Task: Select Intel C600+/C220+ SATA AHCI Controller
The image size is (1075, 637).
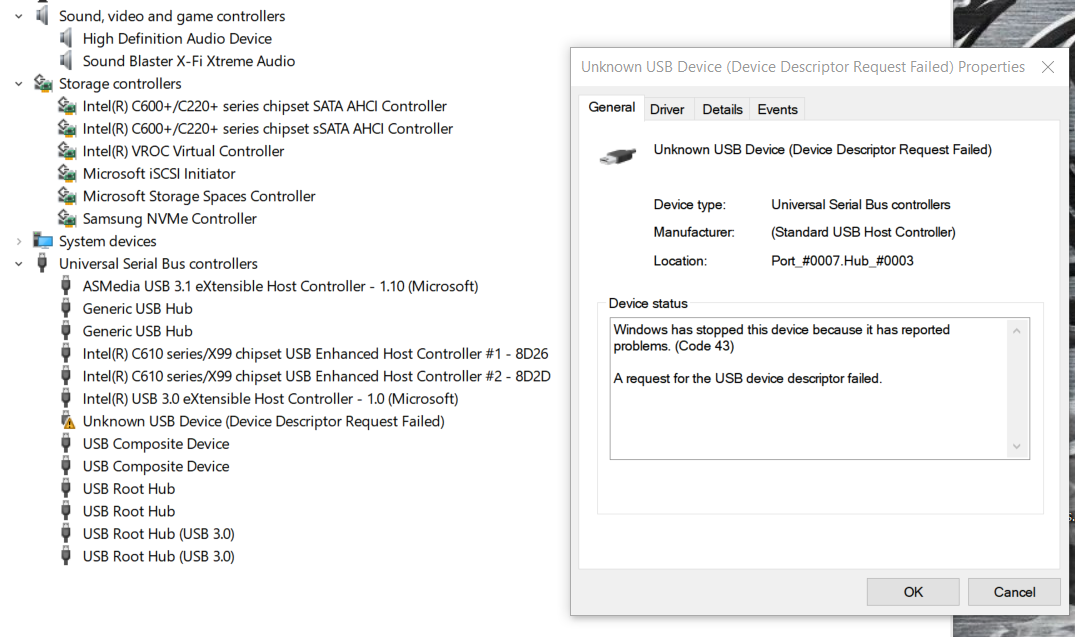Action: 265,106
